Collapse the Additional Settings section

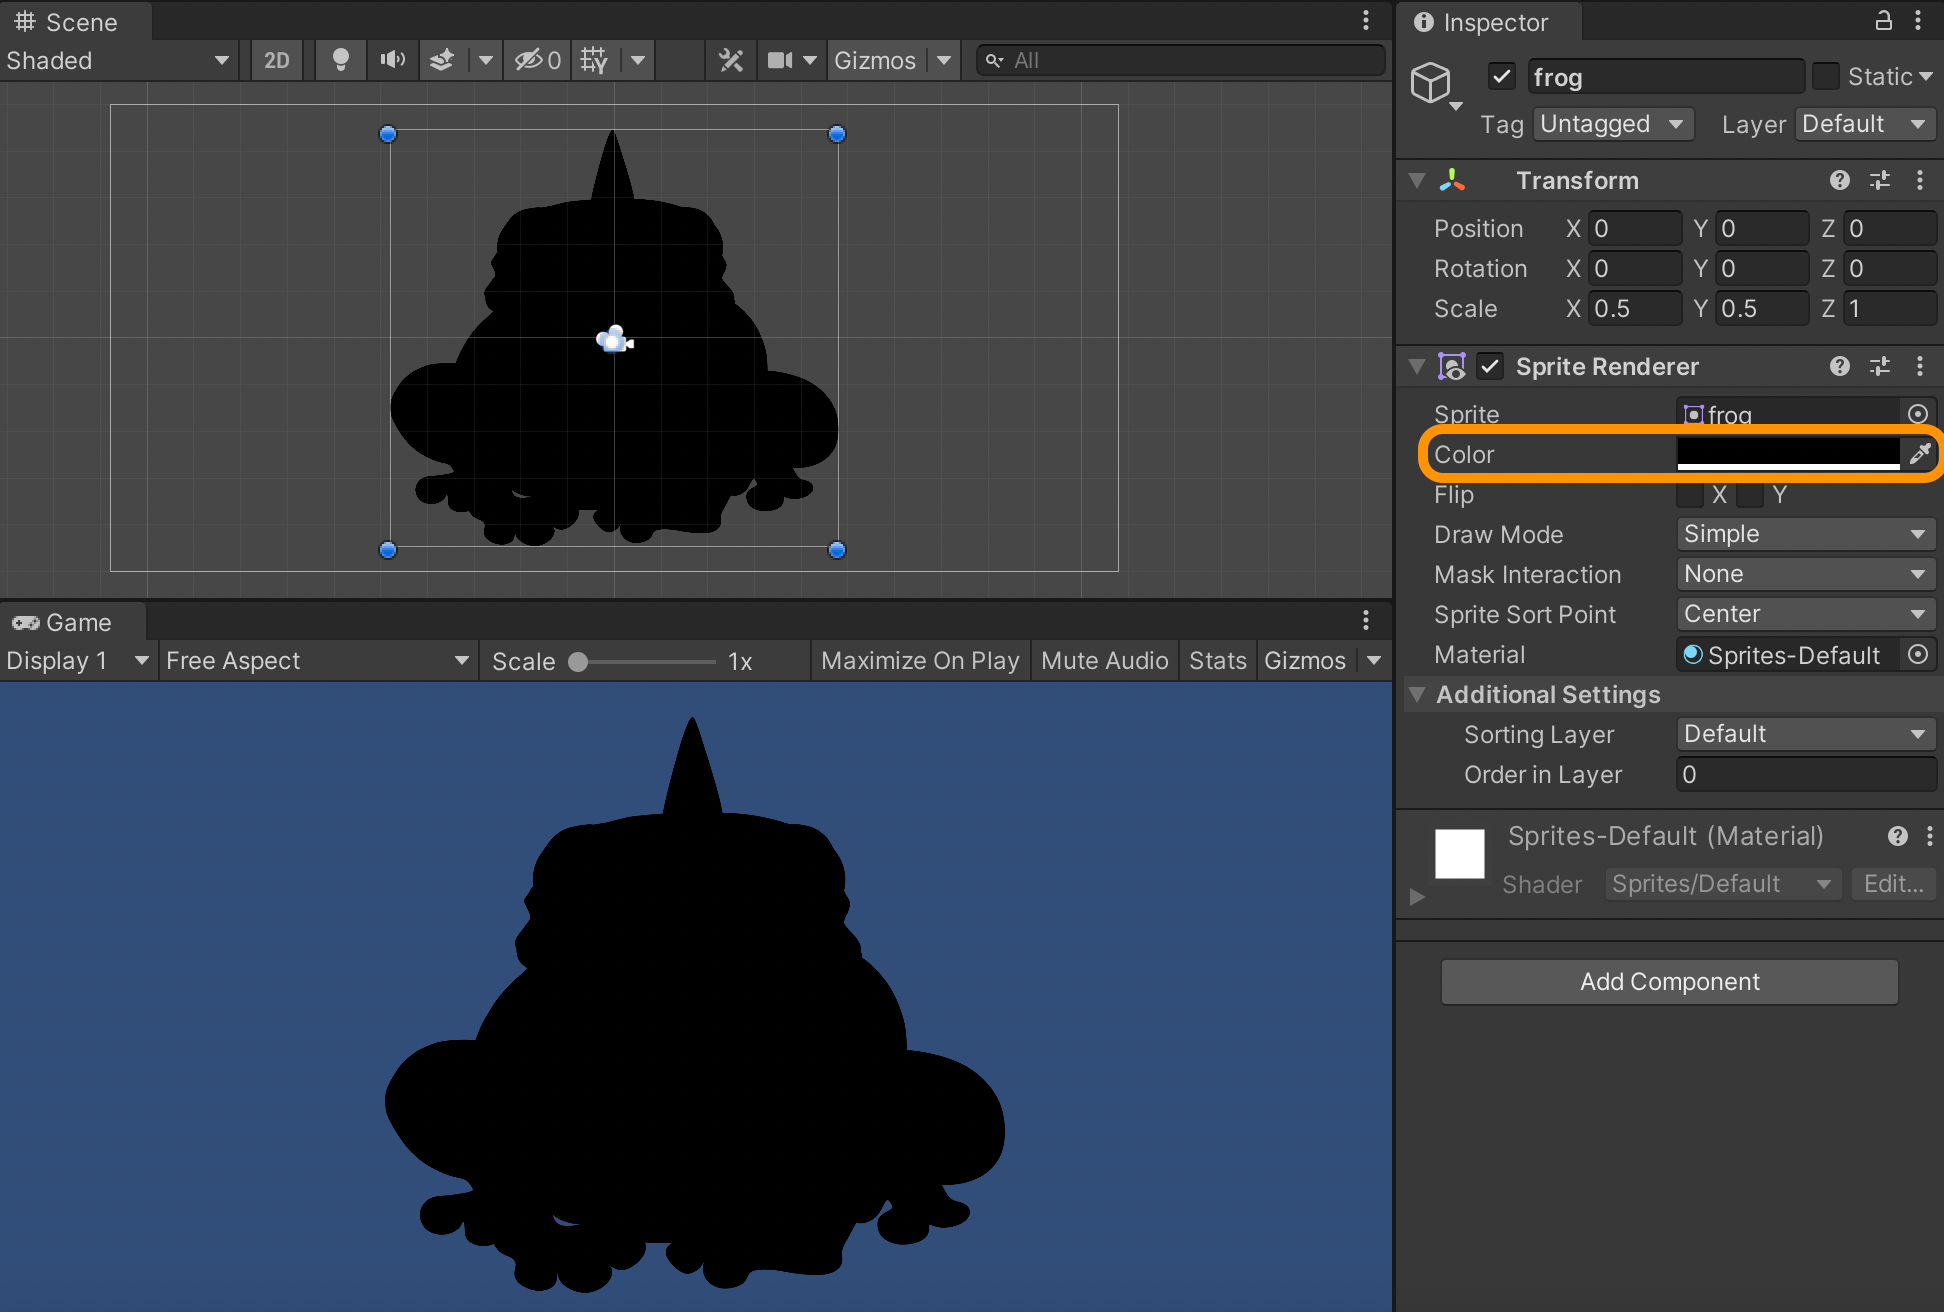[x=1417, y=694]
